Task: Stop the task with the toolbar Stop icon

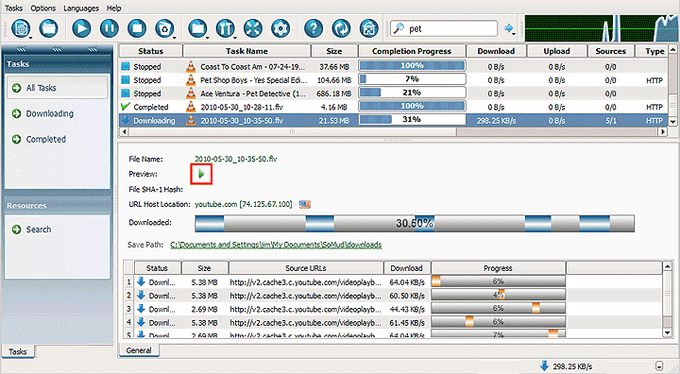Action: (137, 29)
